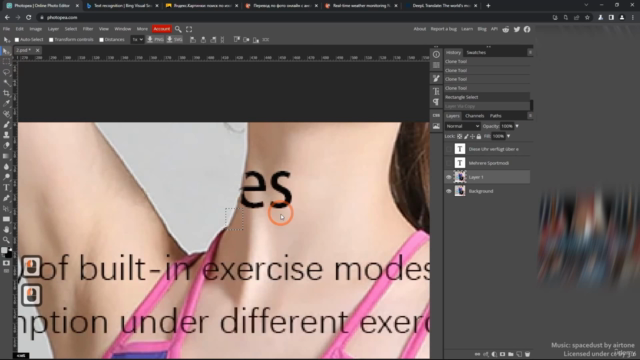
Task: Show the 'Mehrere Sportmodi' text layer
Action: point(449,163)
